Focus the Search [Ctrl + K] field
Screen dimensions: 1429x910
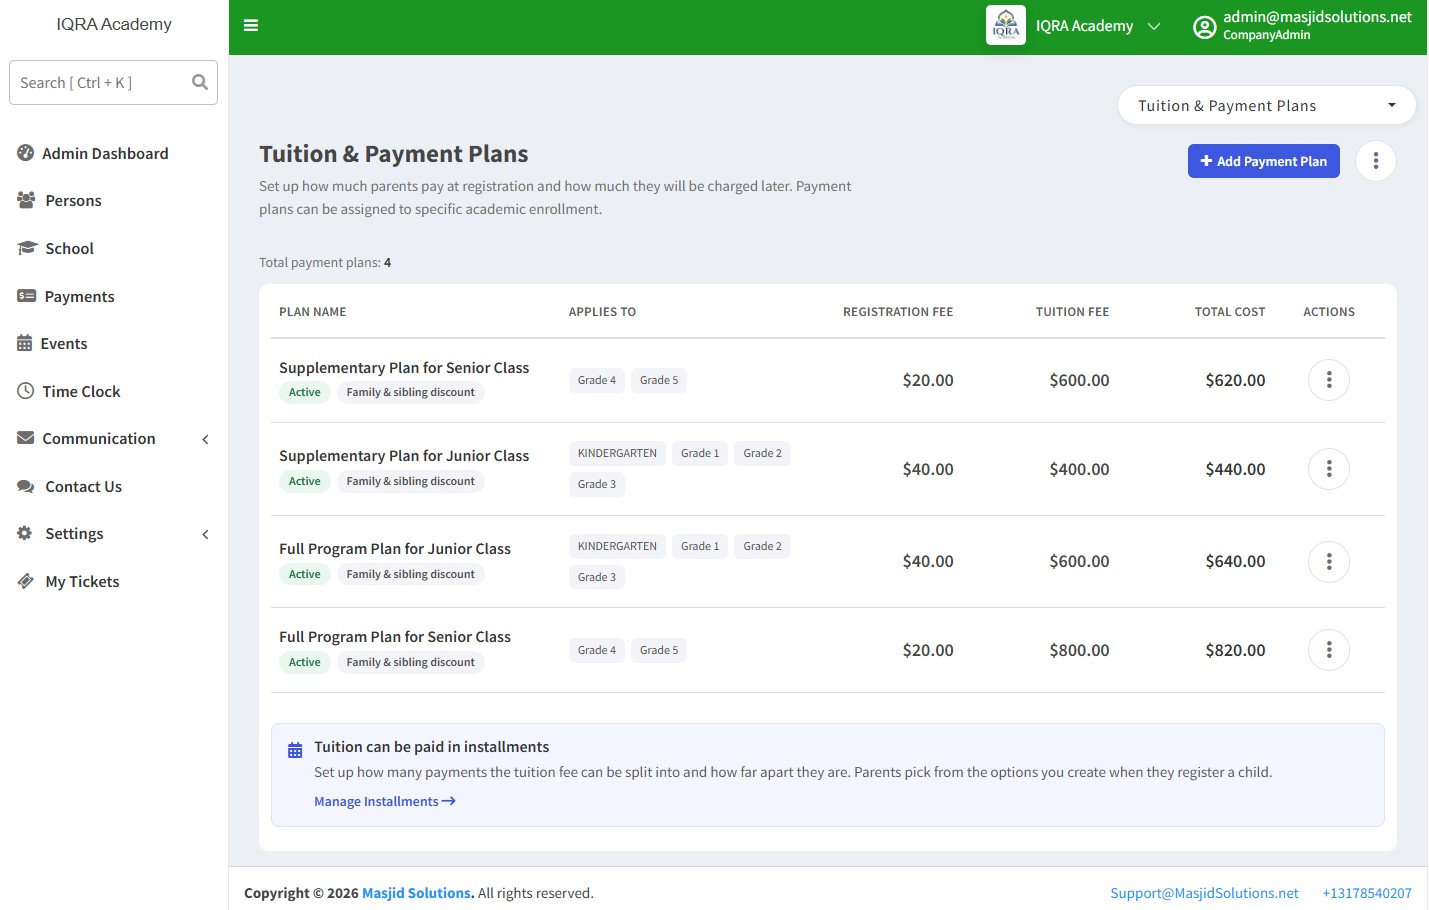pyautogui.click(x=113, y=82)
